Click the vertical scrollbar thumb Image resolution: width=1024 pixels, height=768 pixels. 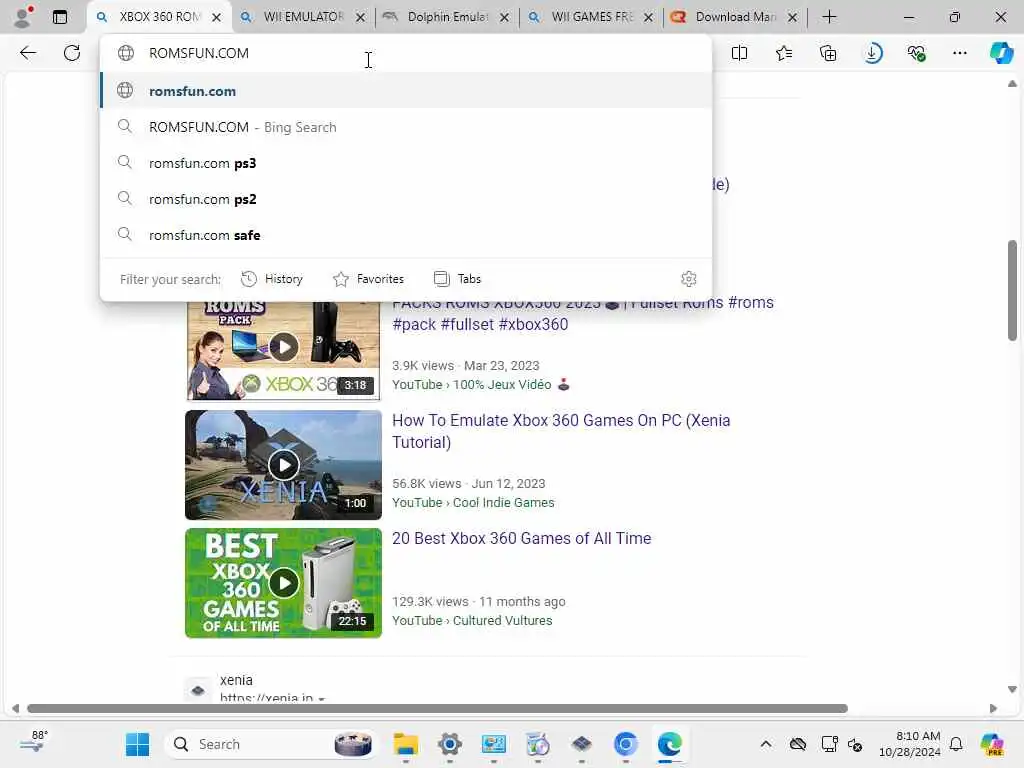pos(1012,291)
